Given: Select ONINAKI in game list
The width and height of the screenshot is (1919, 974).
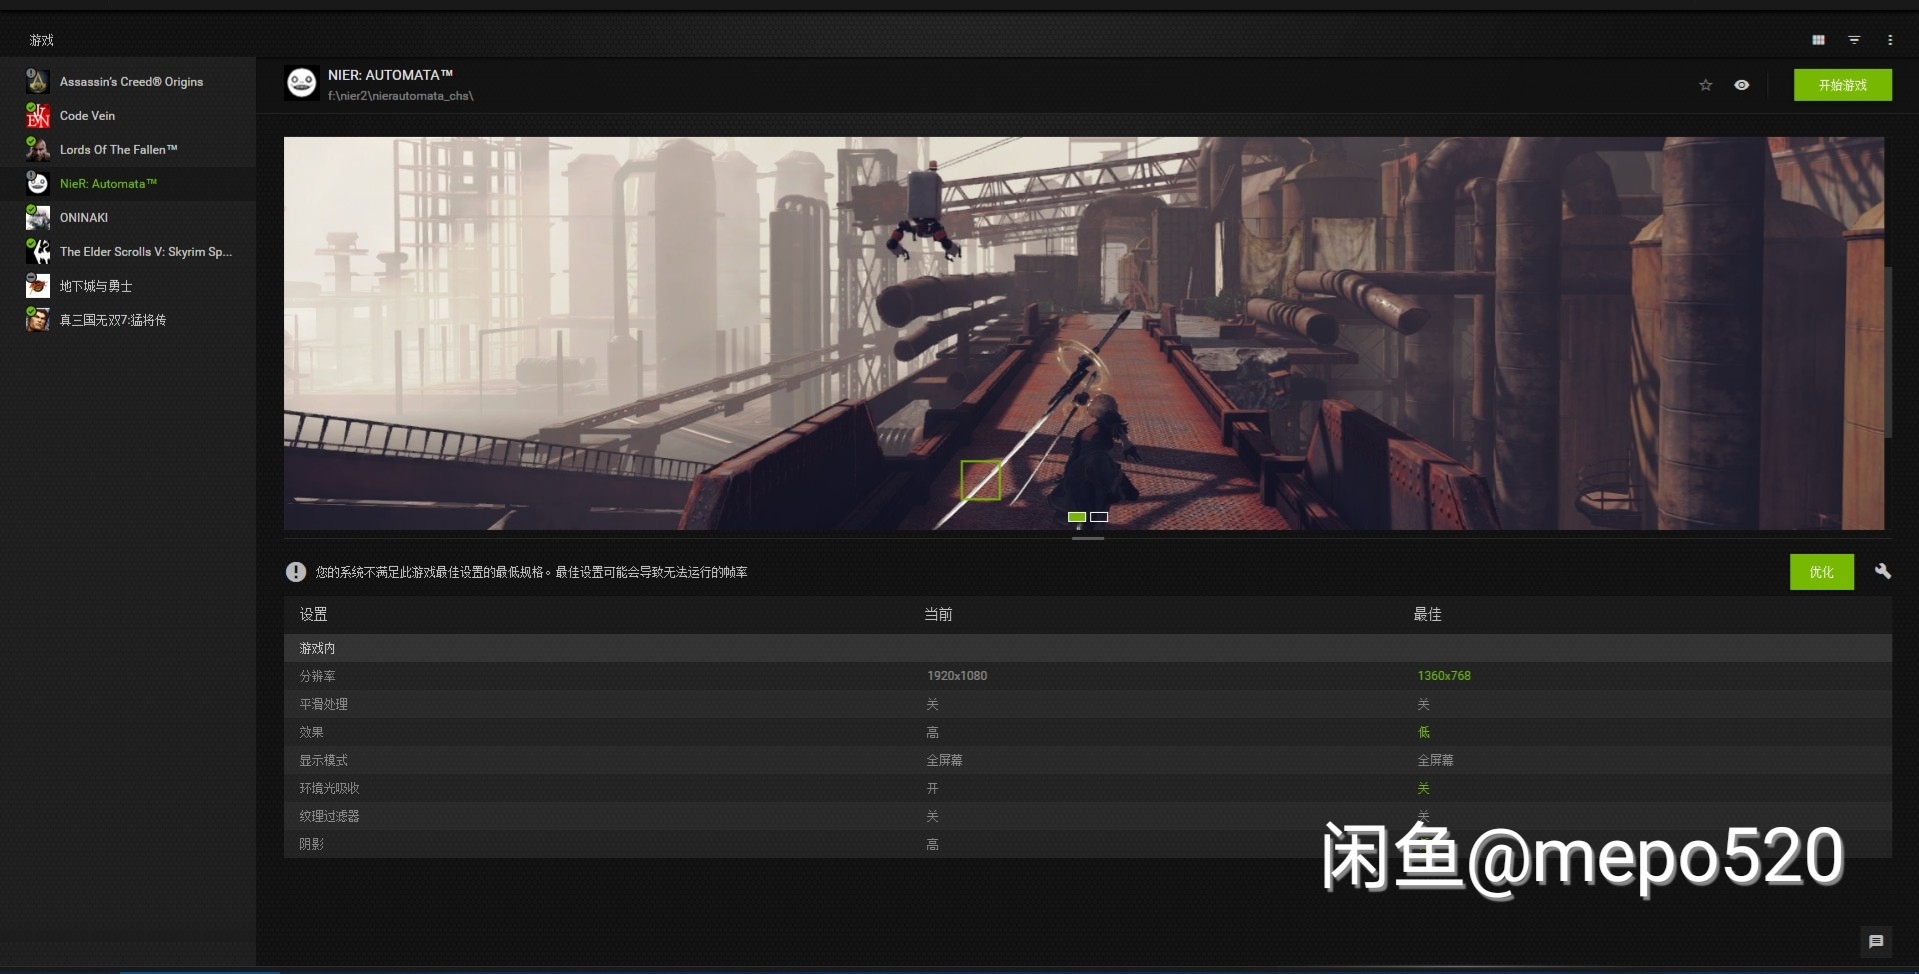Looking at the screenshot, I should (128, 218).
